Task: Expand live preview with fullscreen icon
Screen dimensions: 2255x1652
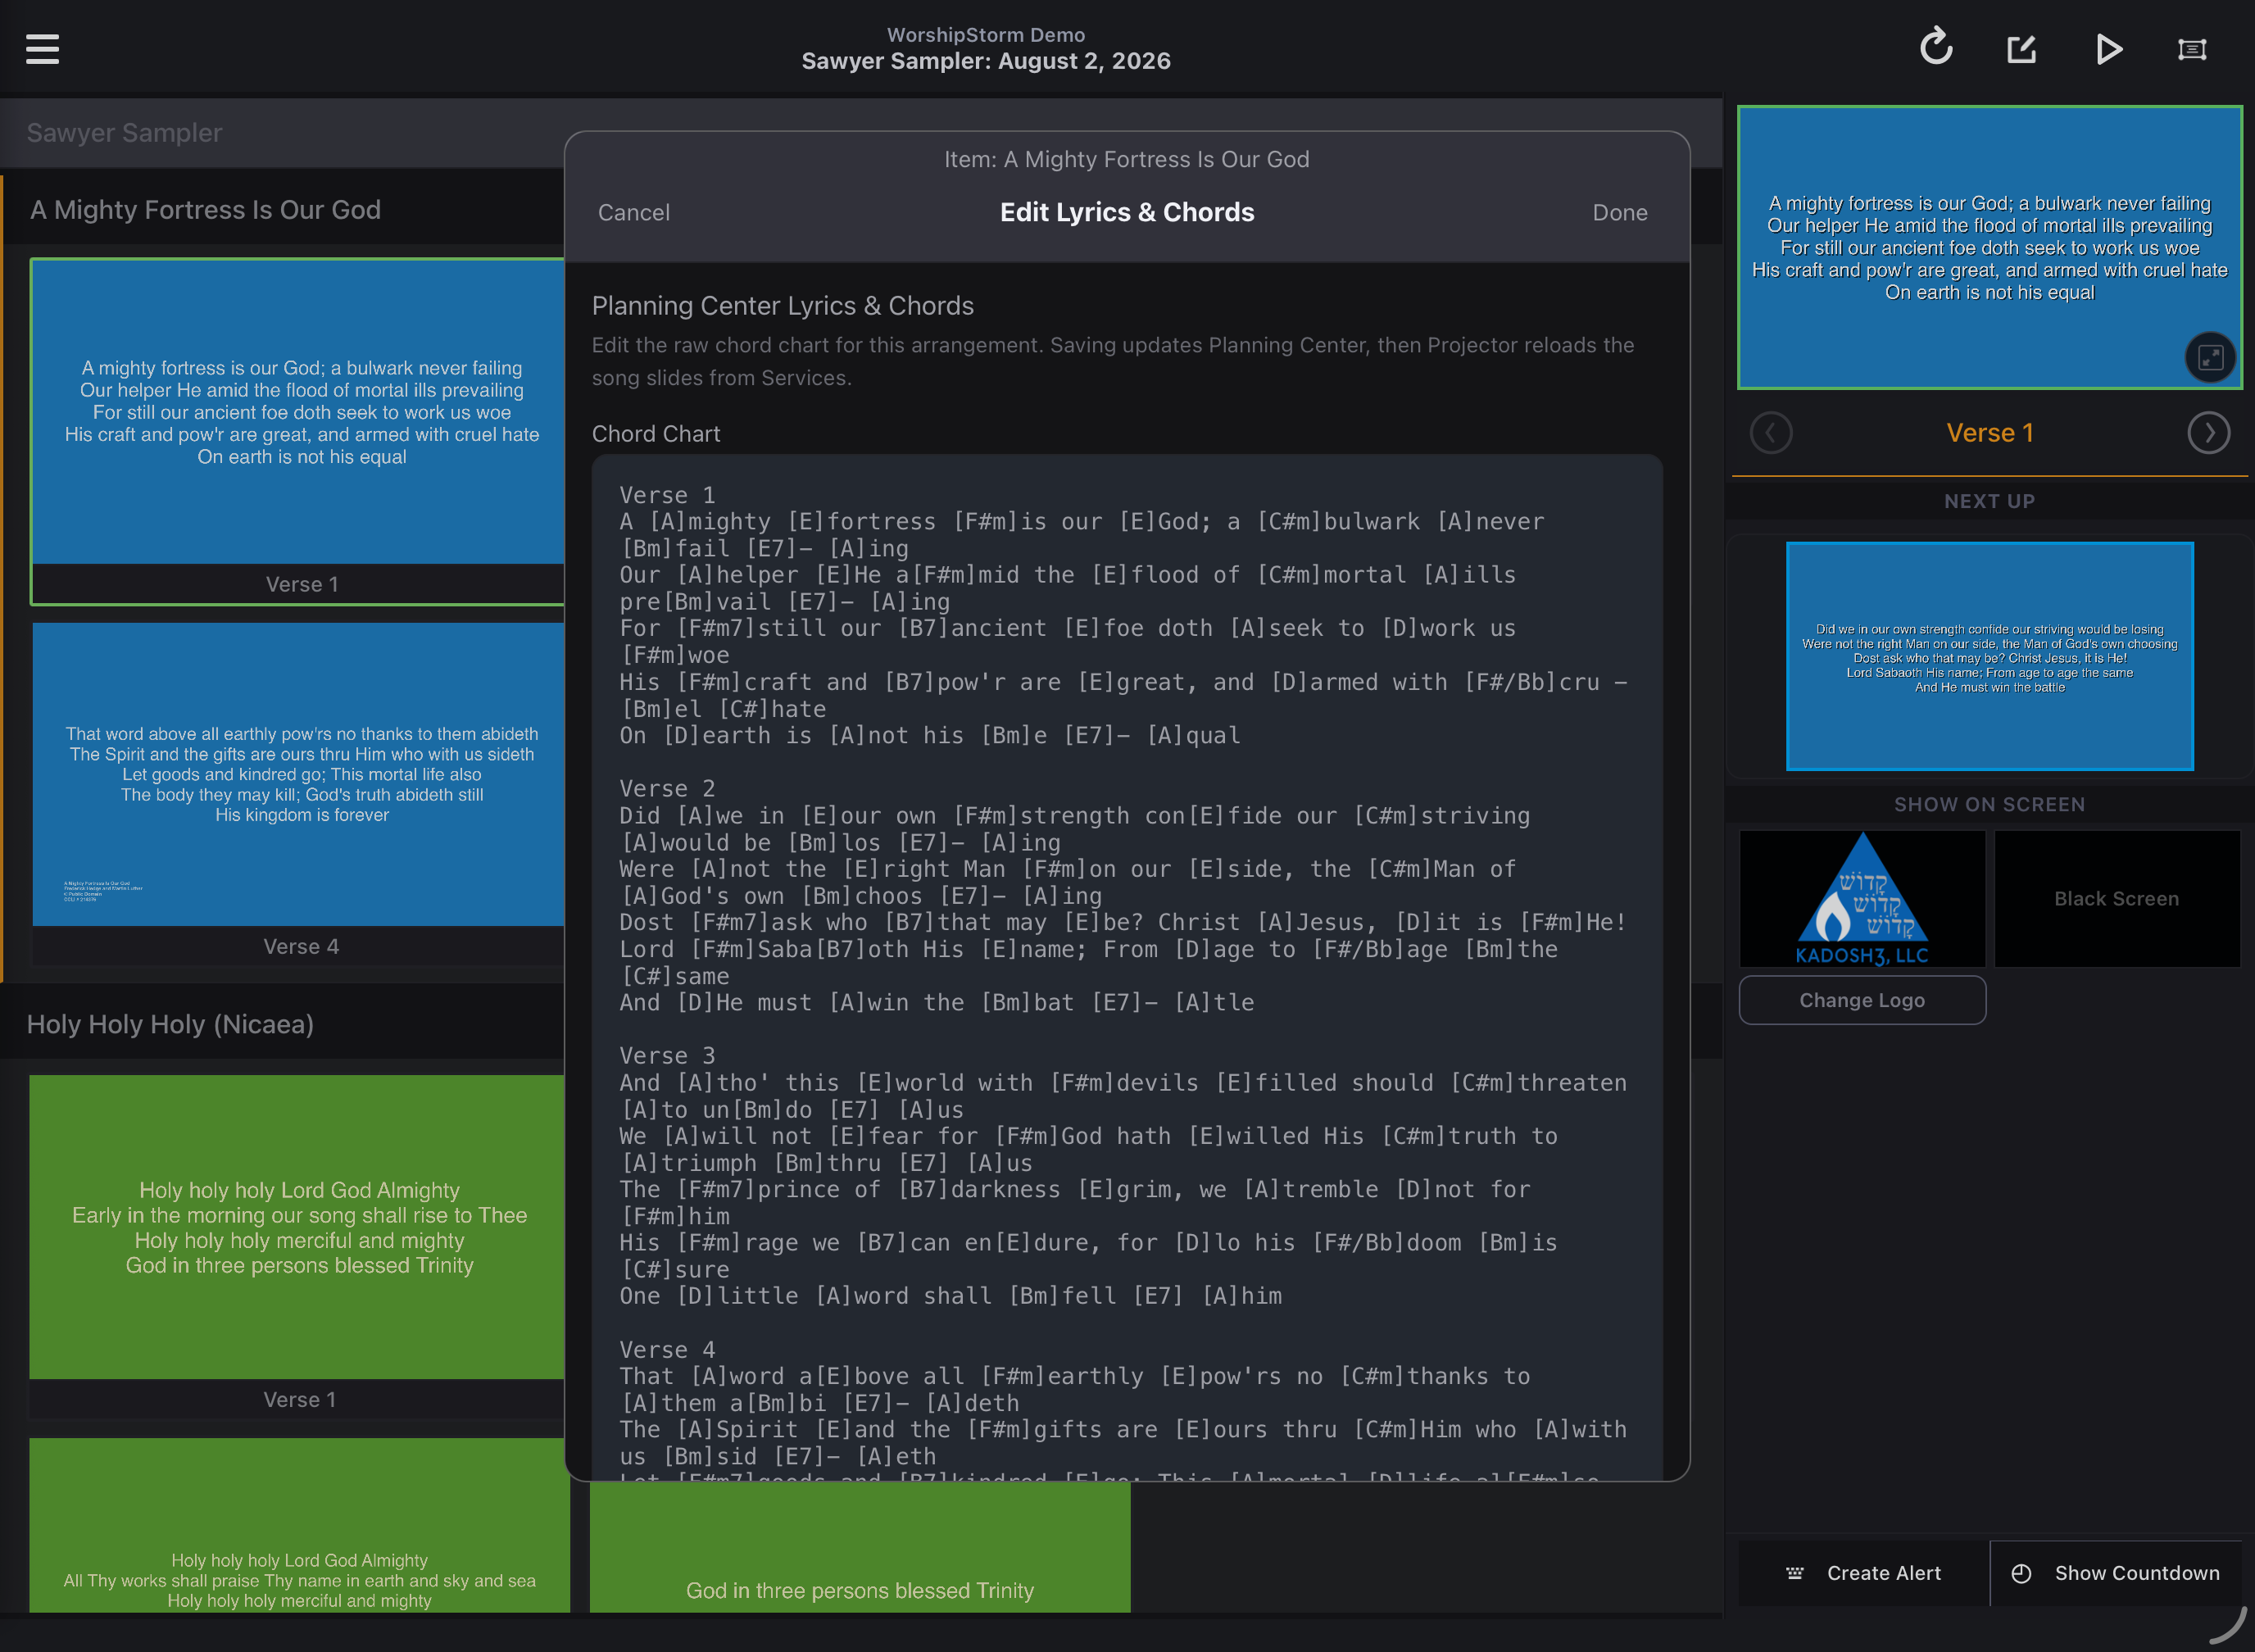Action: [2210, 357]
